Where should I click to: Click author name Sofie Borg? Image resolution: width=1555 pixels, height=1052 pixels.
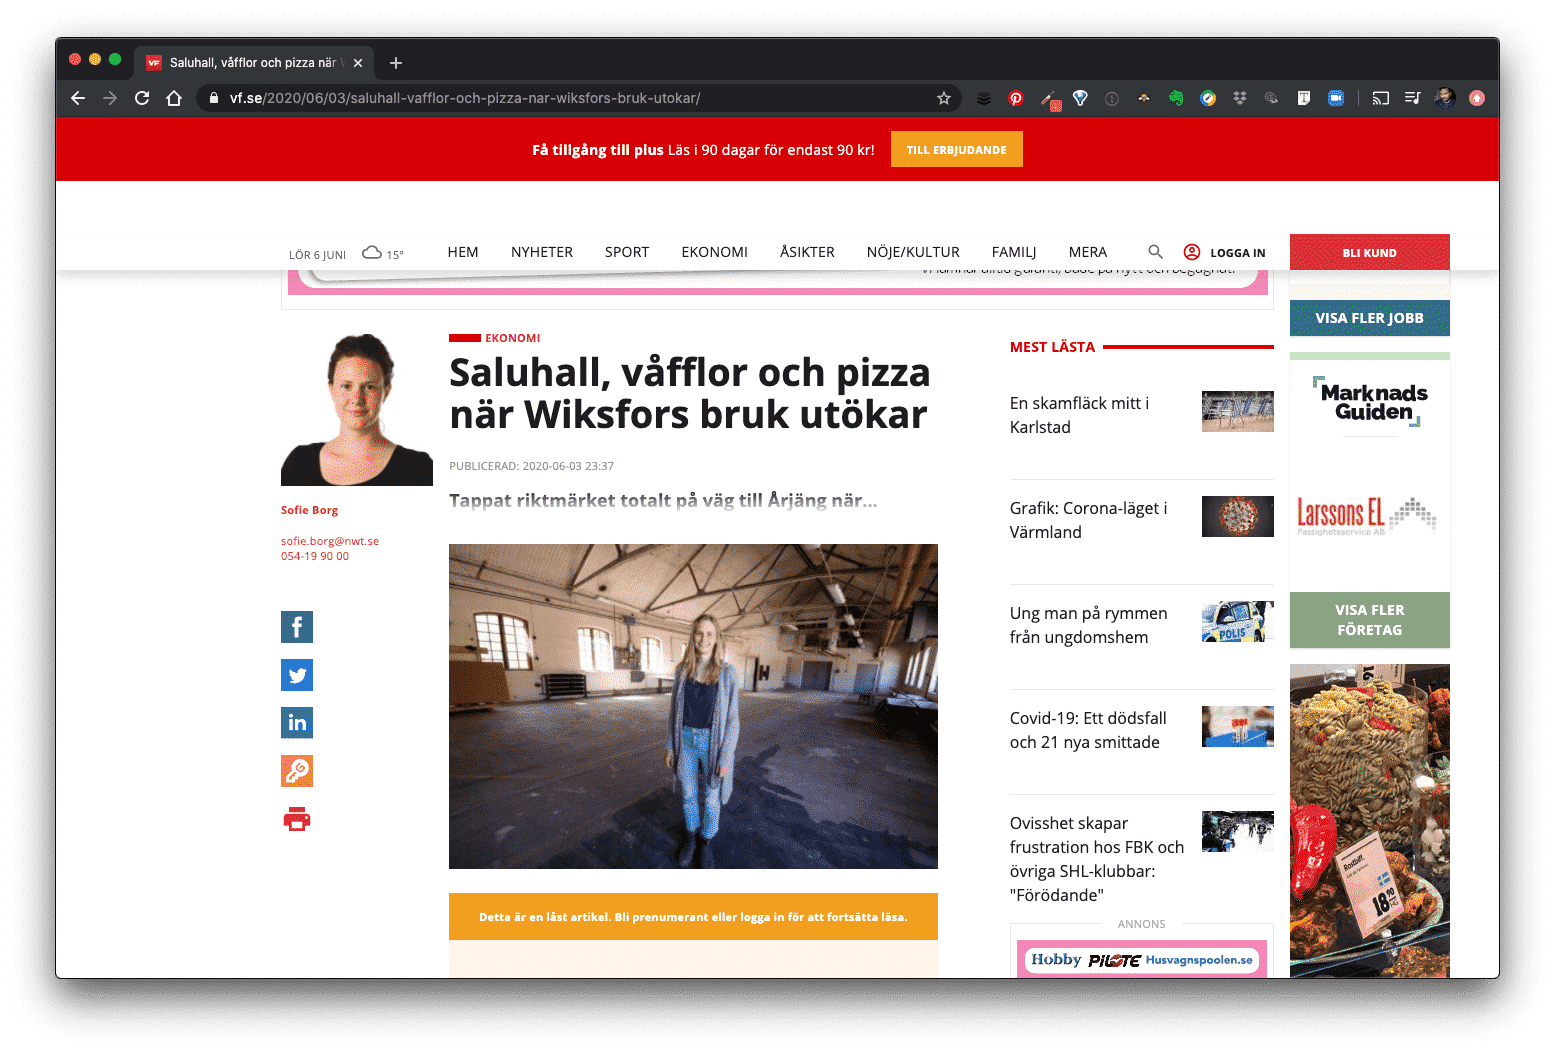[x=309, y=510]
